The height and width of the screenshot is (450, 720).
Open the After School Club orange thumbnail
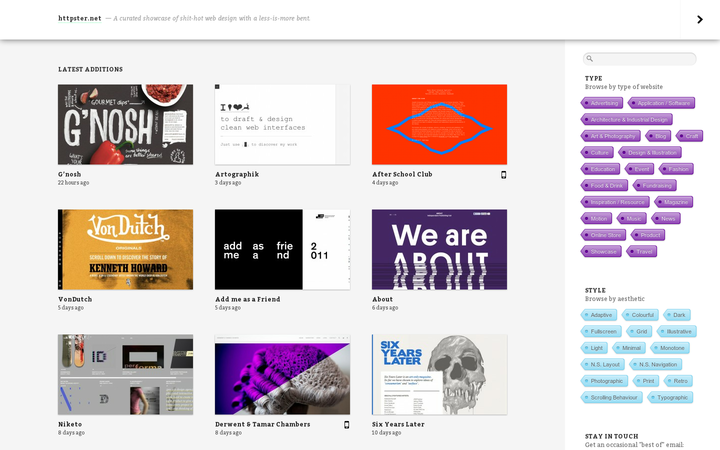click(439, 124)
